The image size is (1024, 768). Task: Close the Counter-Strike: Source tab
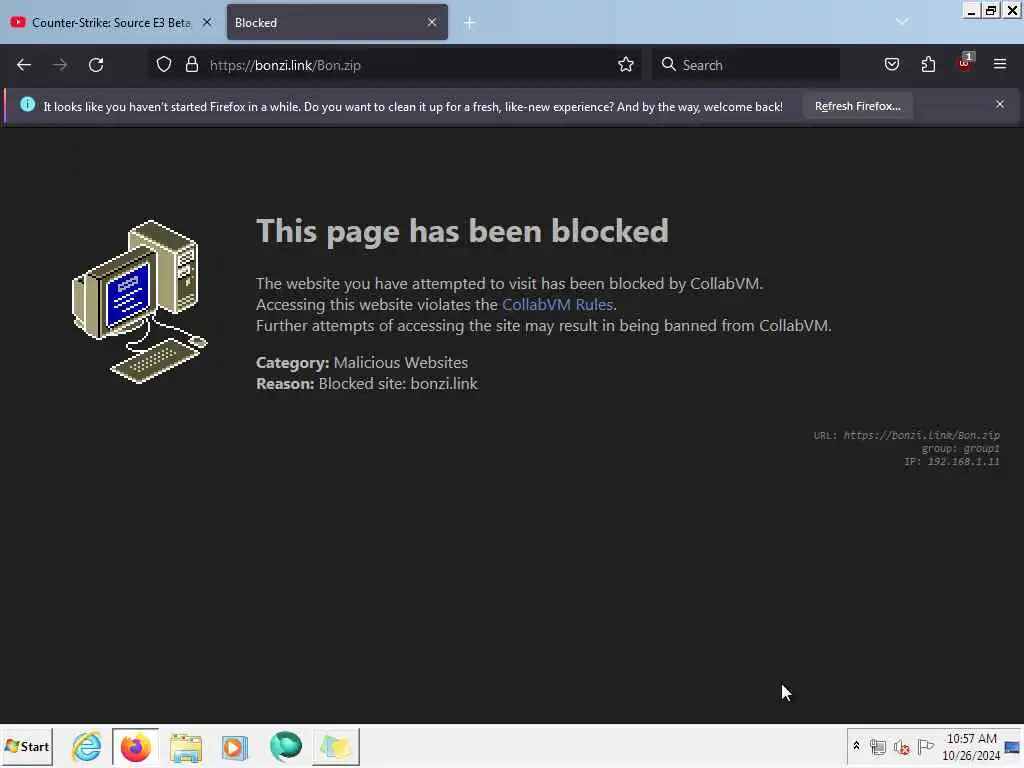tap(207, 23)
